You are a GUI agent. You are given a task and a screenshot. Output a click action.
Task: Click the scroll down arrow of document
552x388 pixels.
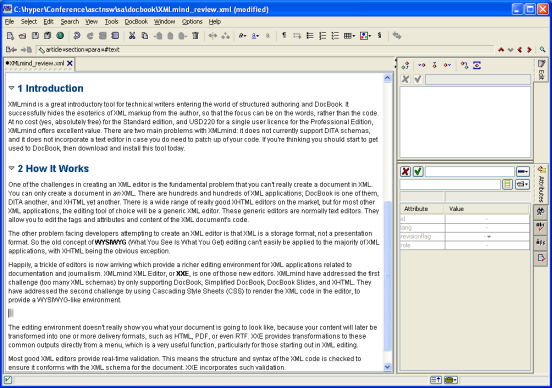388,367
